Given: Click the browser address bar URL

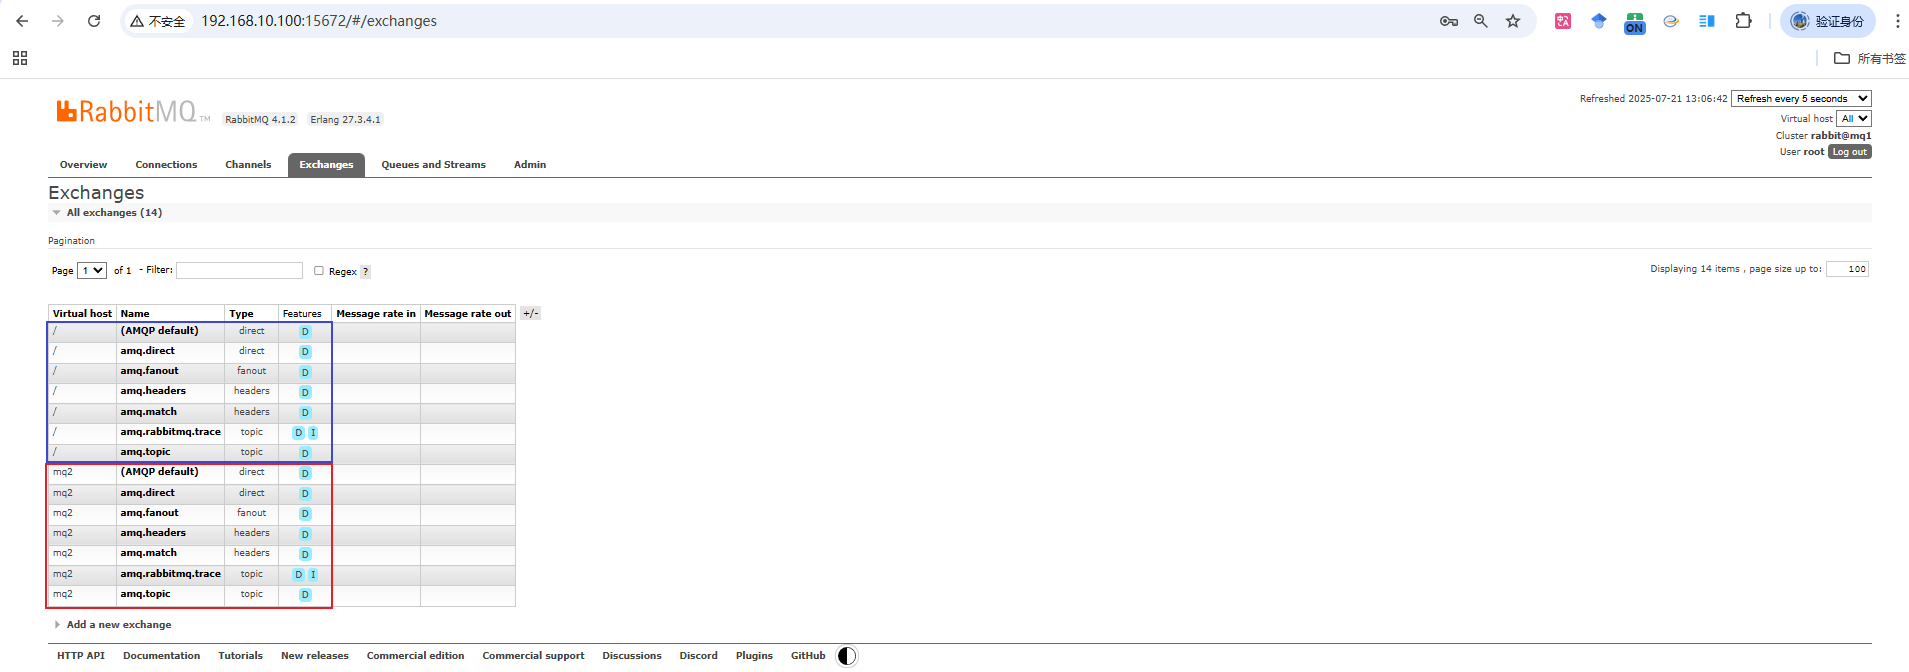Looking at the screenshot, I should pyautogui.click(x=319, y=21).
